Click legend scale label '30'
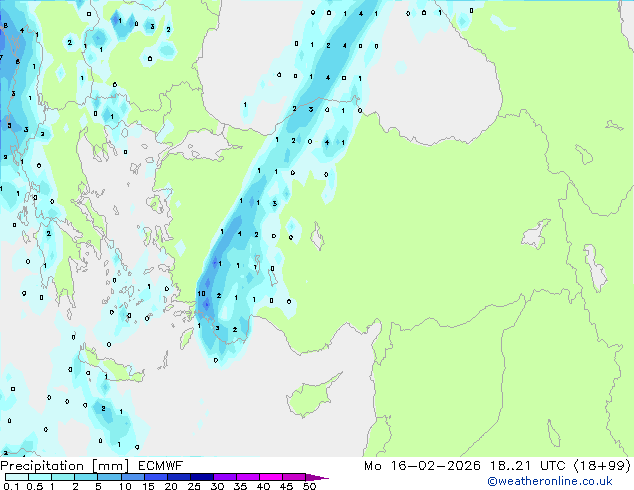Image resolution: width=634 pixels, height=490 pixels. tap(217, 486)
